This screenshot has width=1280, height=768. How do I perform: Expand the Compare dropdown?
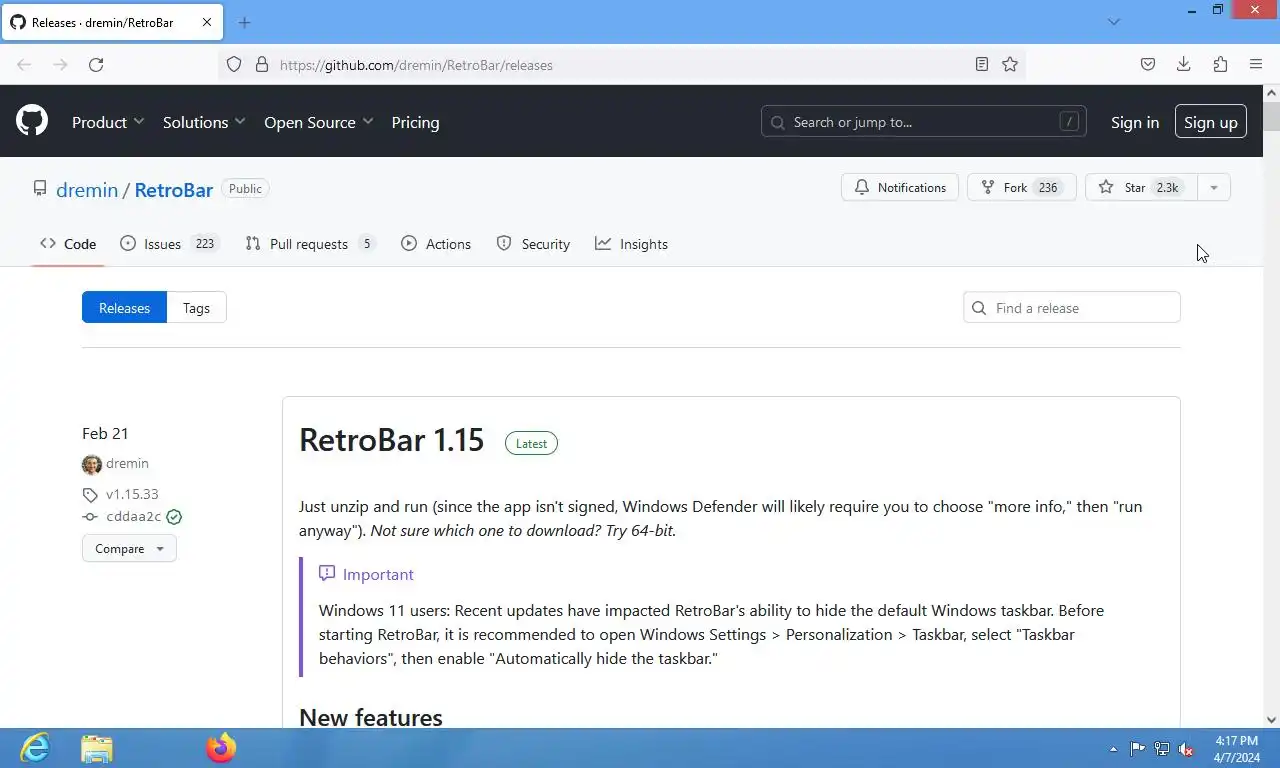click(x=129, y=548)
